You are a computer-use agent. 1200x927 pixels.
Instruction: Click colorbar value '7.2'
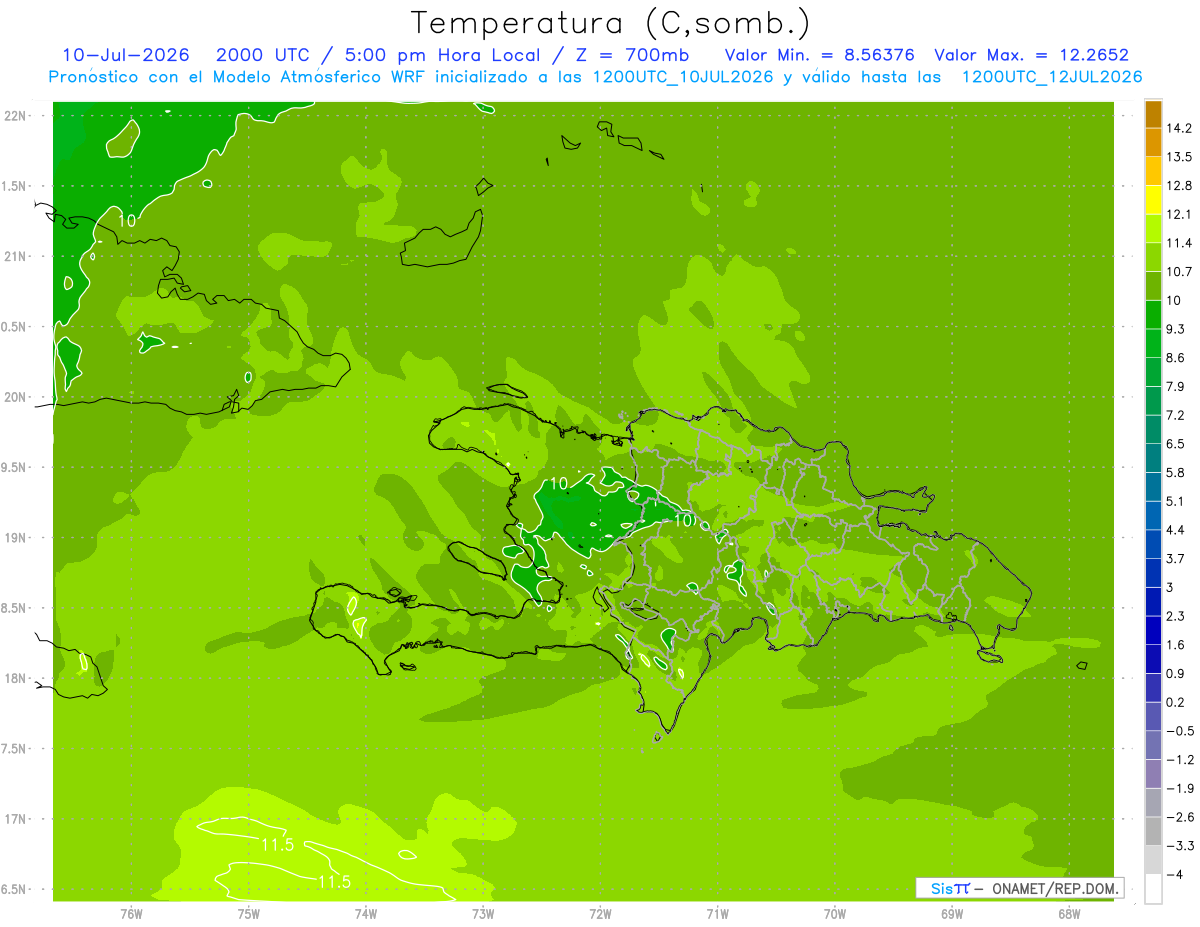(x=1176, y=415)
